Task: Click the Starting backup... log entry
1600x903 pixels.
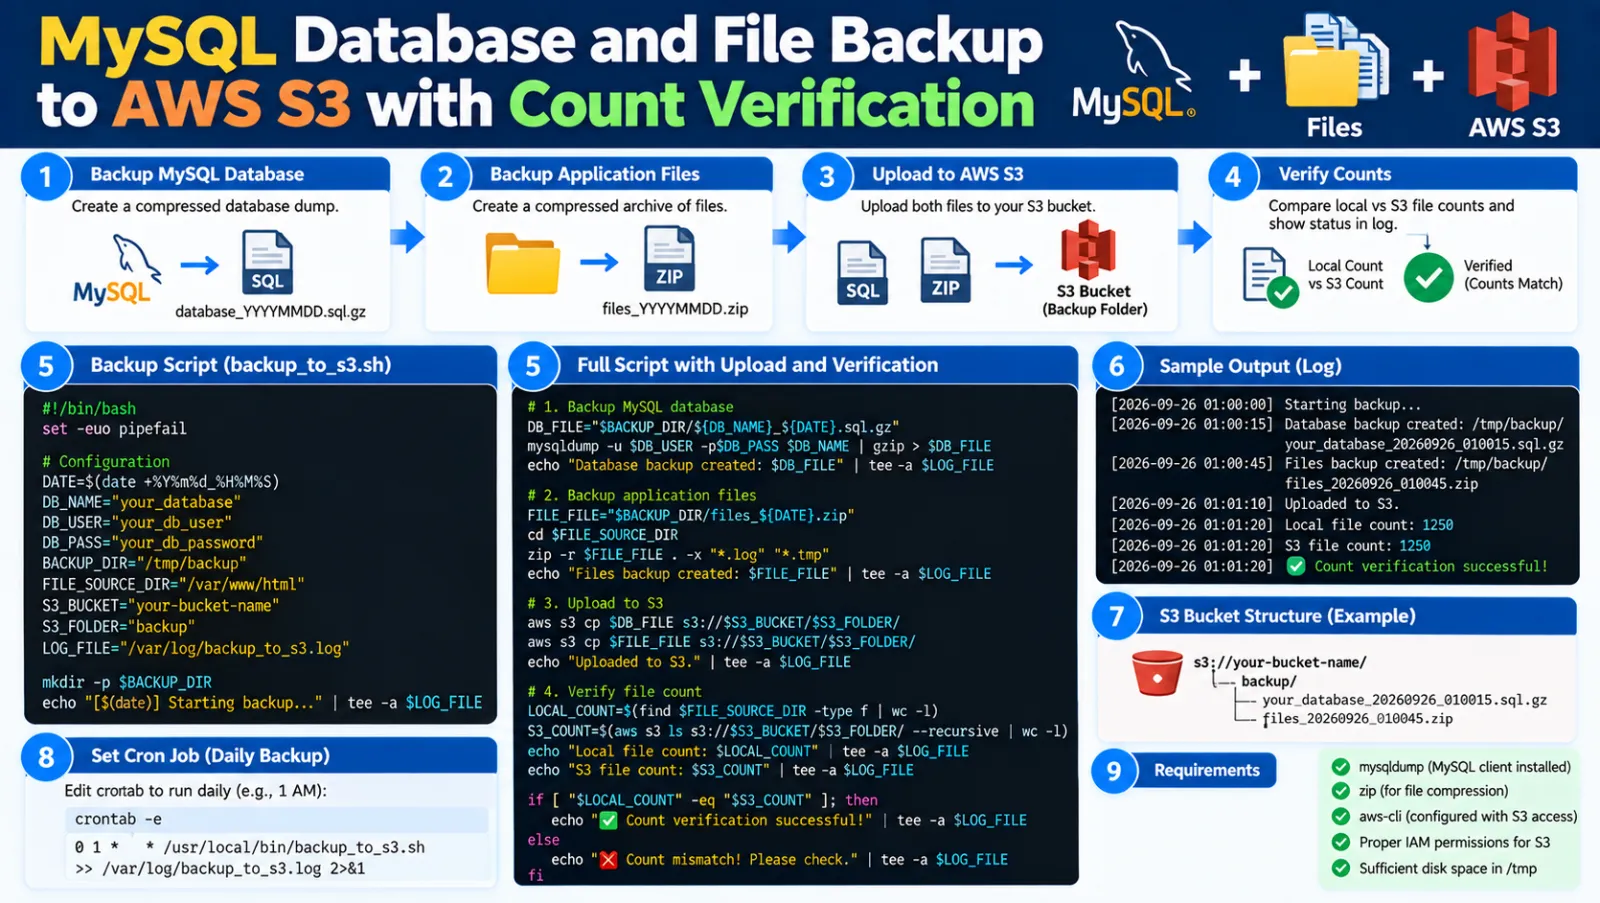Action: 1266,405
